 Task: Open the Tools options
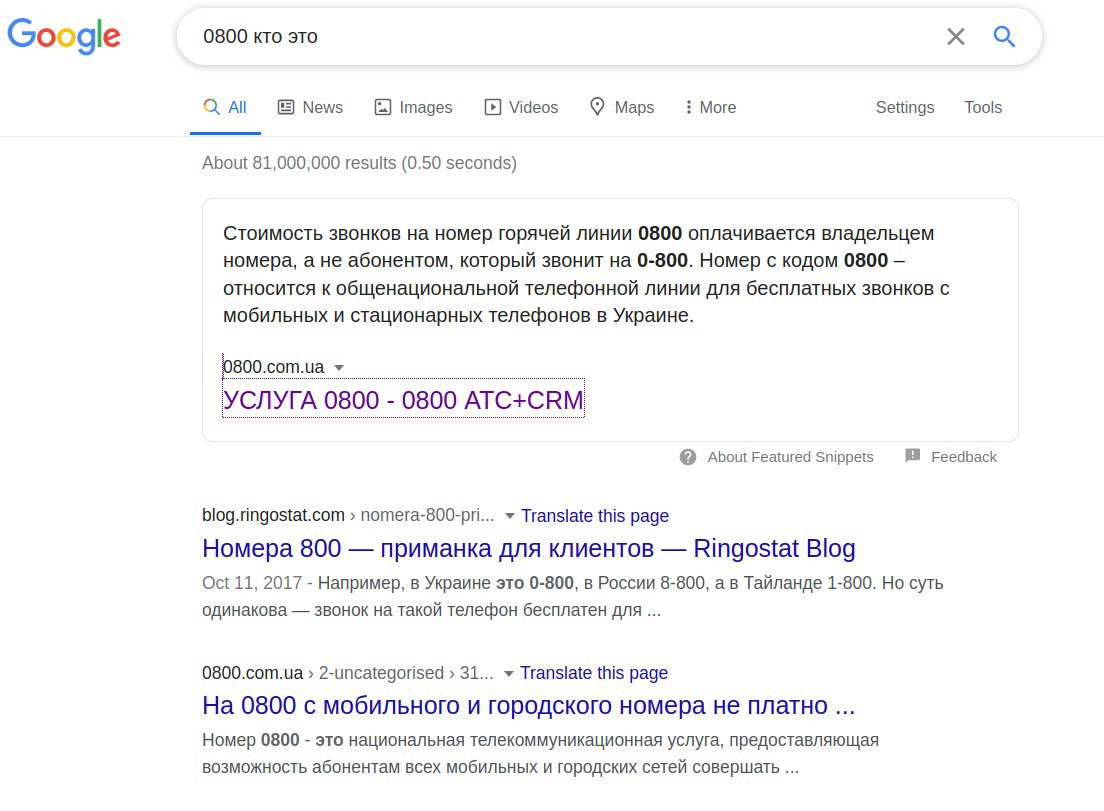pos(983,108)
